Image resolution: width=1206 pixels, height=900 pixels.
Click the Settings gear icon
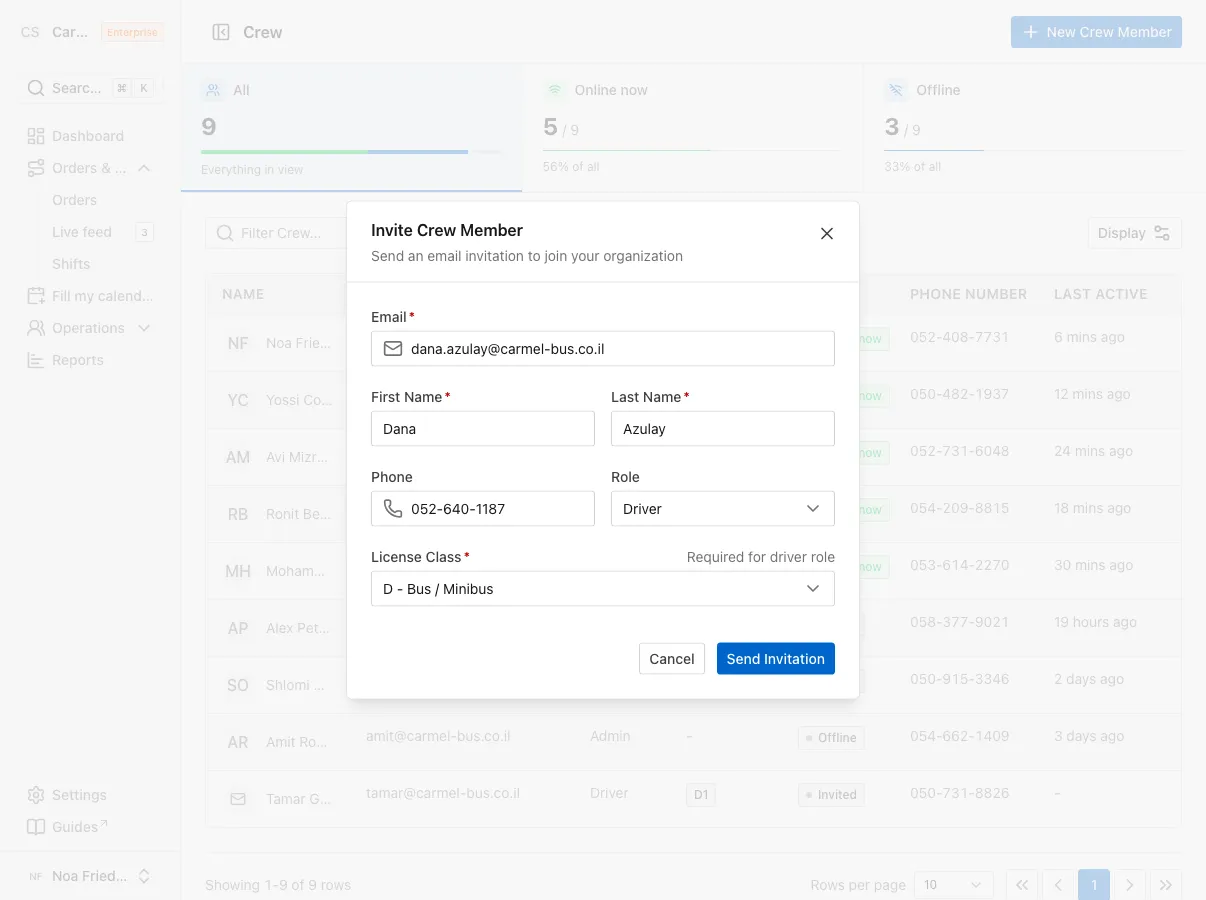pyautogui.click(x=36, y=795)
